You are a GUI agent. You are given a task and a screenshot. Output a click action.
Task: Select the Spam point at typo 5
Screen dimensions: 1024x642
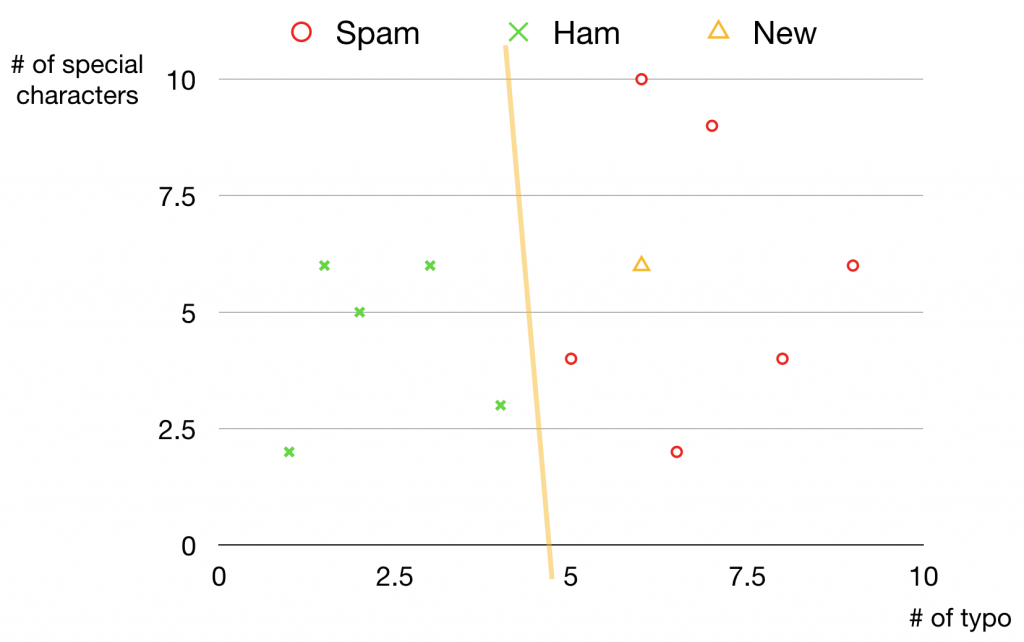point(571,359)
